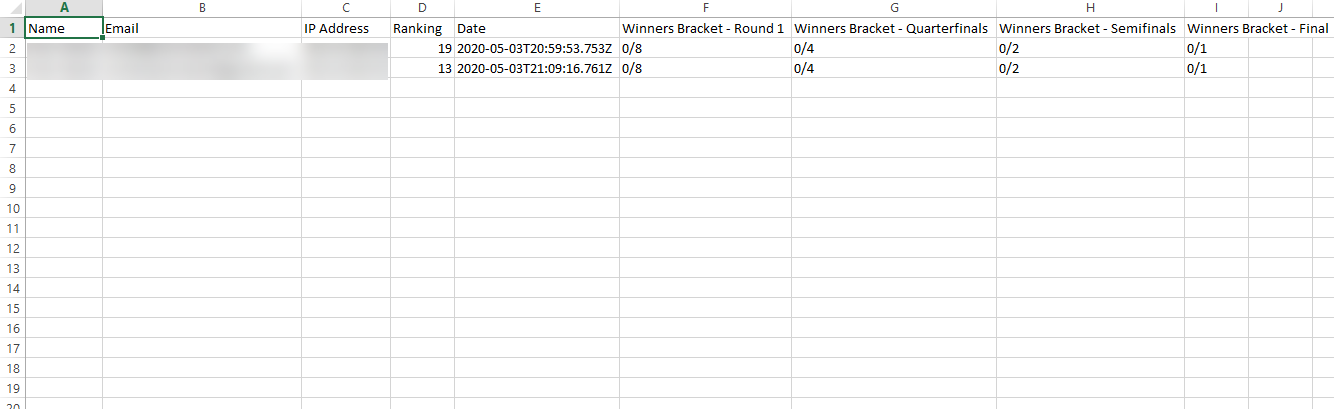
Task: Click the Name header cell
Action: point(64,28)
